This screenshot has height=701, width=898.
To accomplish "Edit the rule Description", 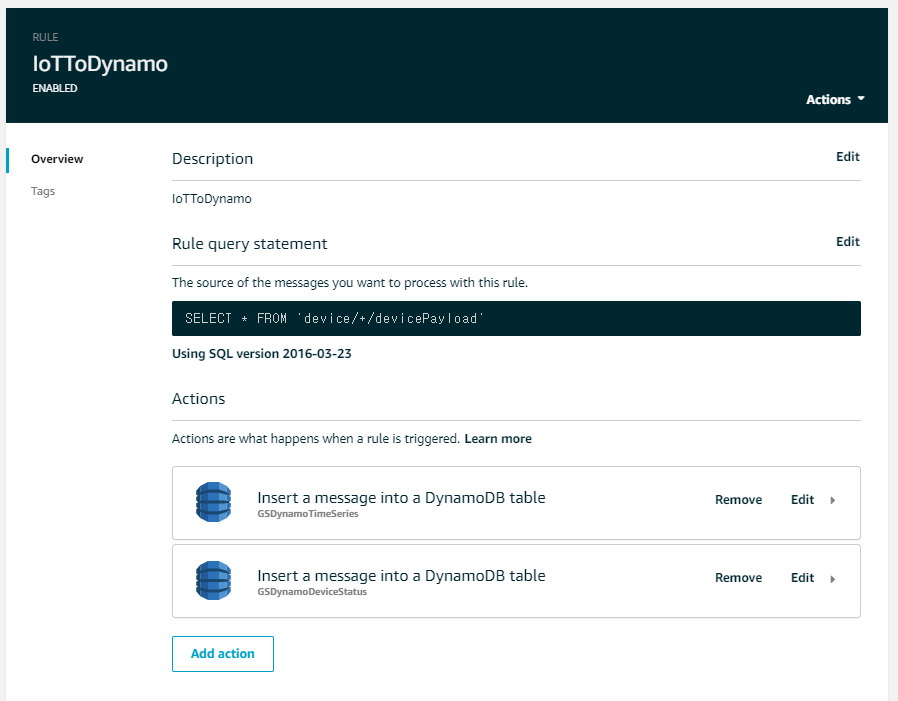I will 848,157.
